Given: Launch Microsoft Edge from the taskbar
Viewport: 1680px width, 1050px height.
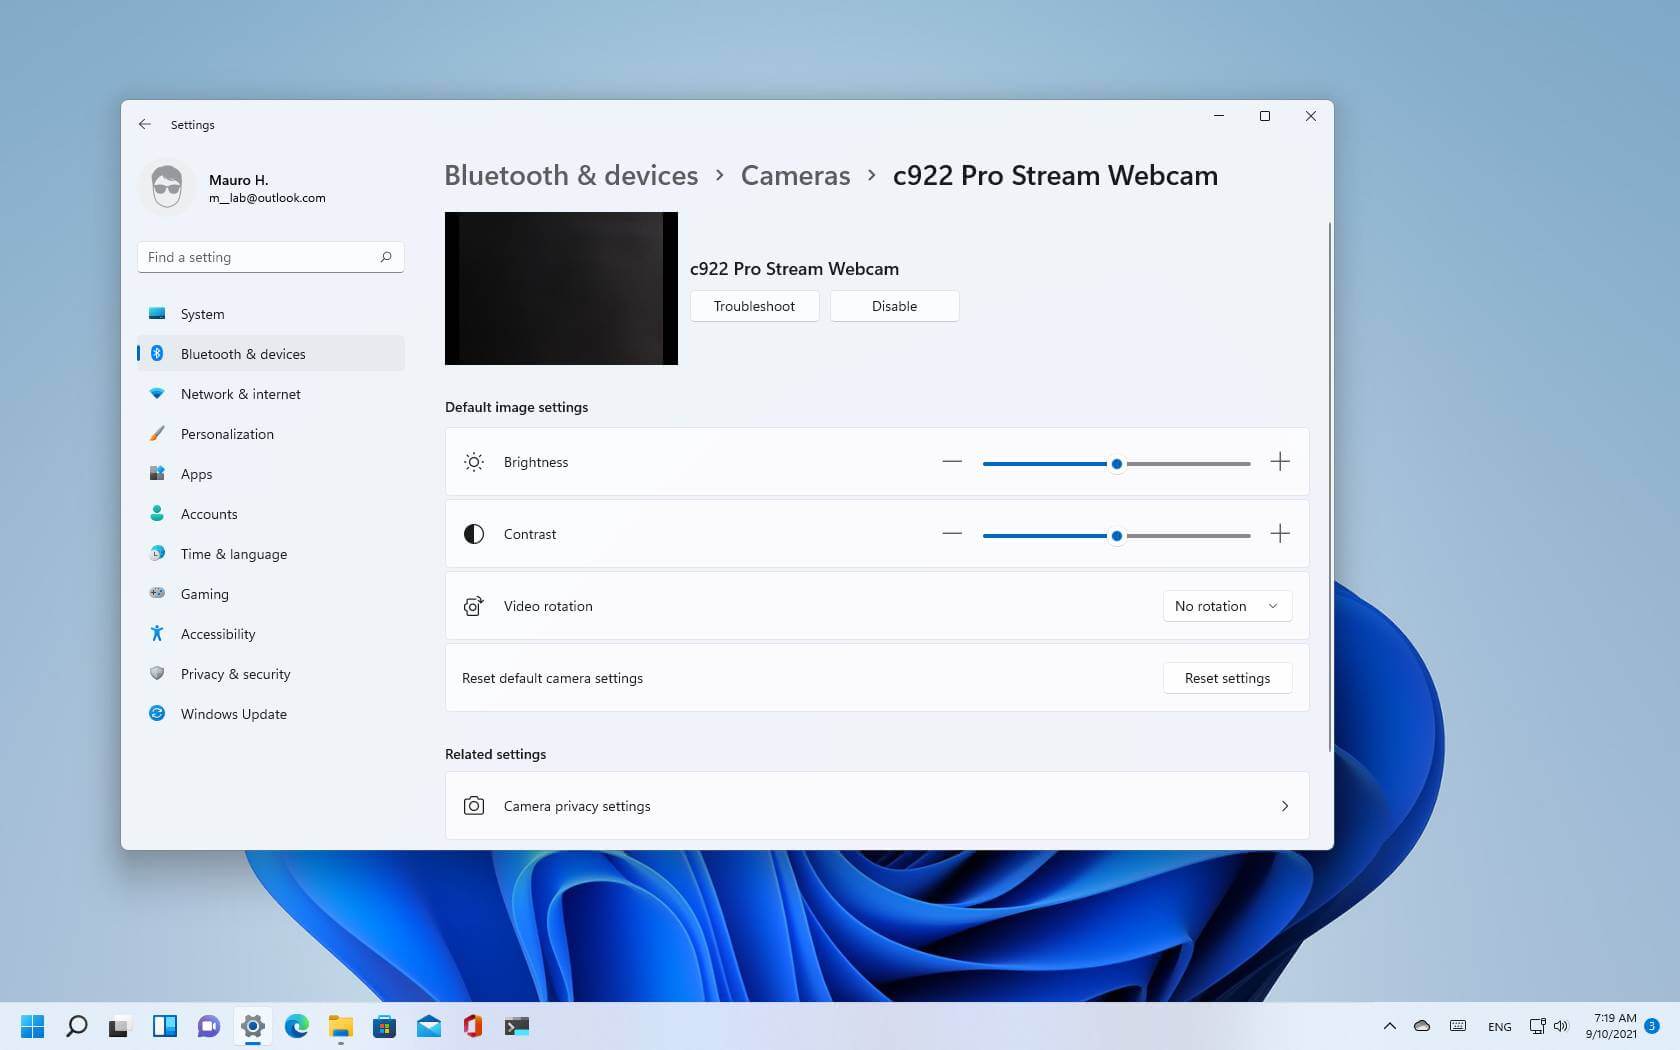Looking at the screenshot, I should tap(296, 1025).
